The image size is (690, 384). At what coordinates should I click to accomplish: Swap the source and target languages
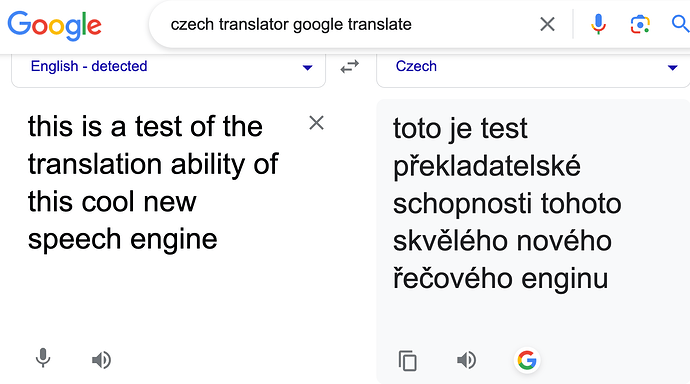click(350, 66)
